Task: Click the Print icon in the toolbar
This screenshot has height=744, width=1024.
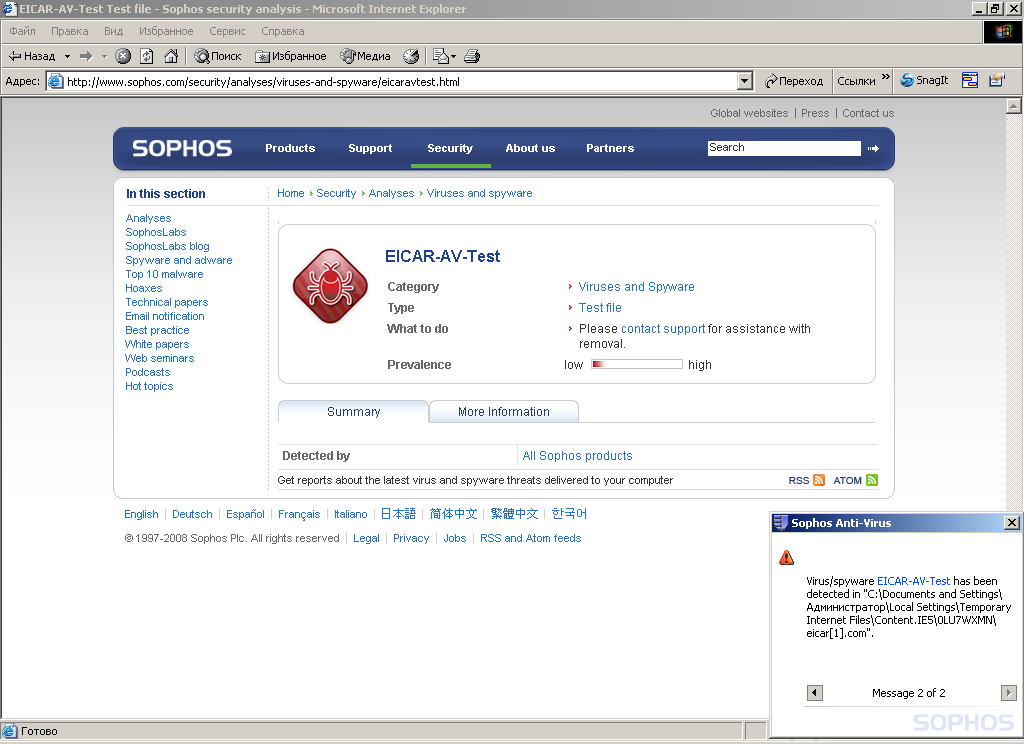Action: (x=472, y=56)
